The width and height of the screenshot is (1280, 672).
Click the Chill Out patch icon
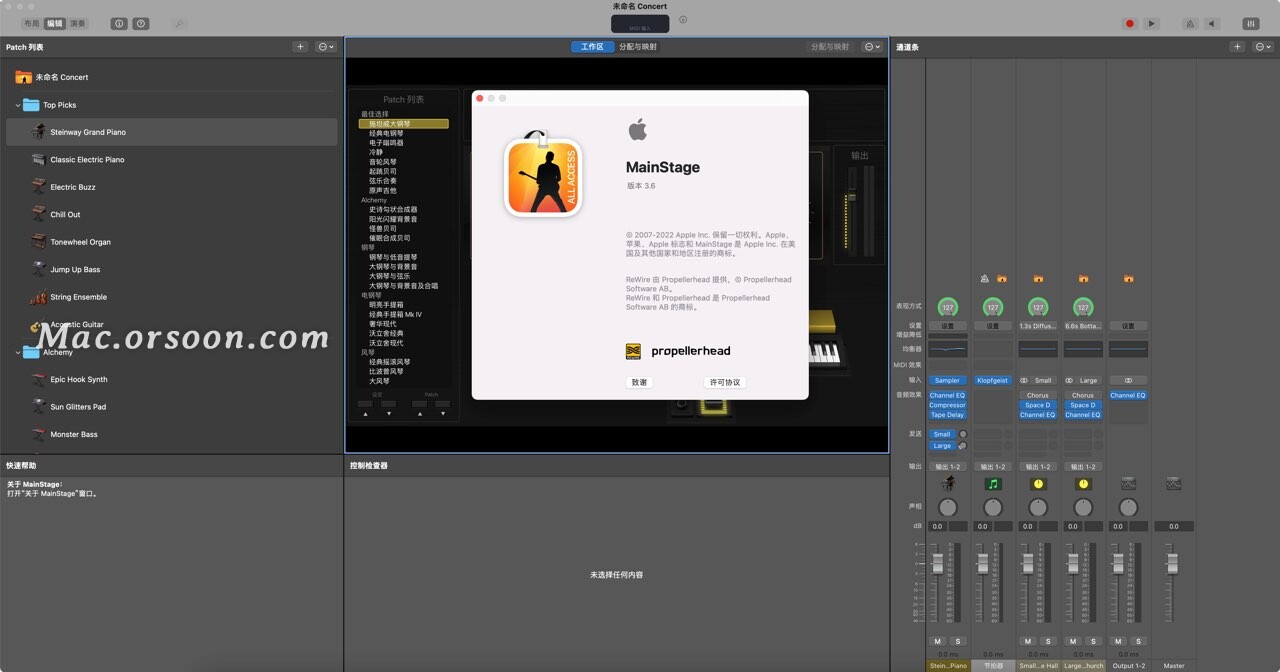coord(38,214)
